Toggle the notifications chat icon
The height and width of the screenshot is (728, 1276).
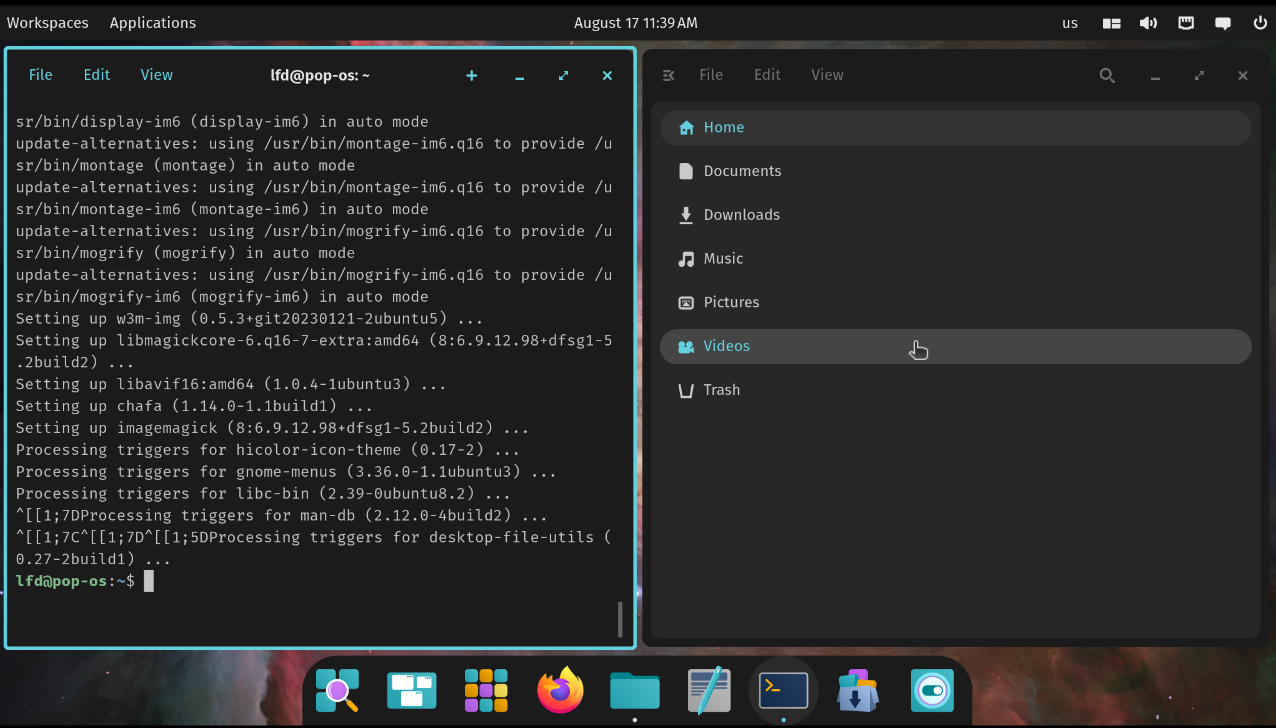[1222, 22]
